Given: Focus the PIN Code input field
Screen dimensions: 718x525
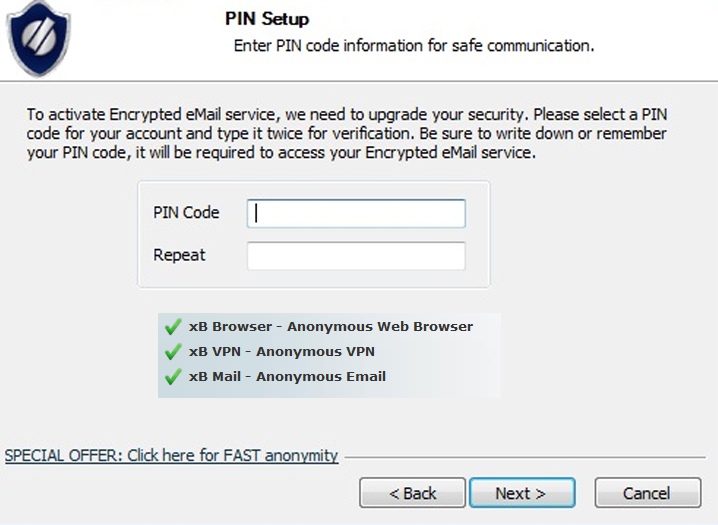Looking at the screenshot, I should coord(356,213).
